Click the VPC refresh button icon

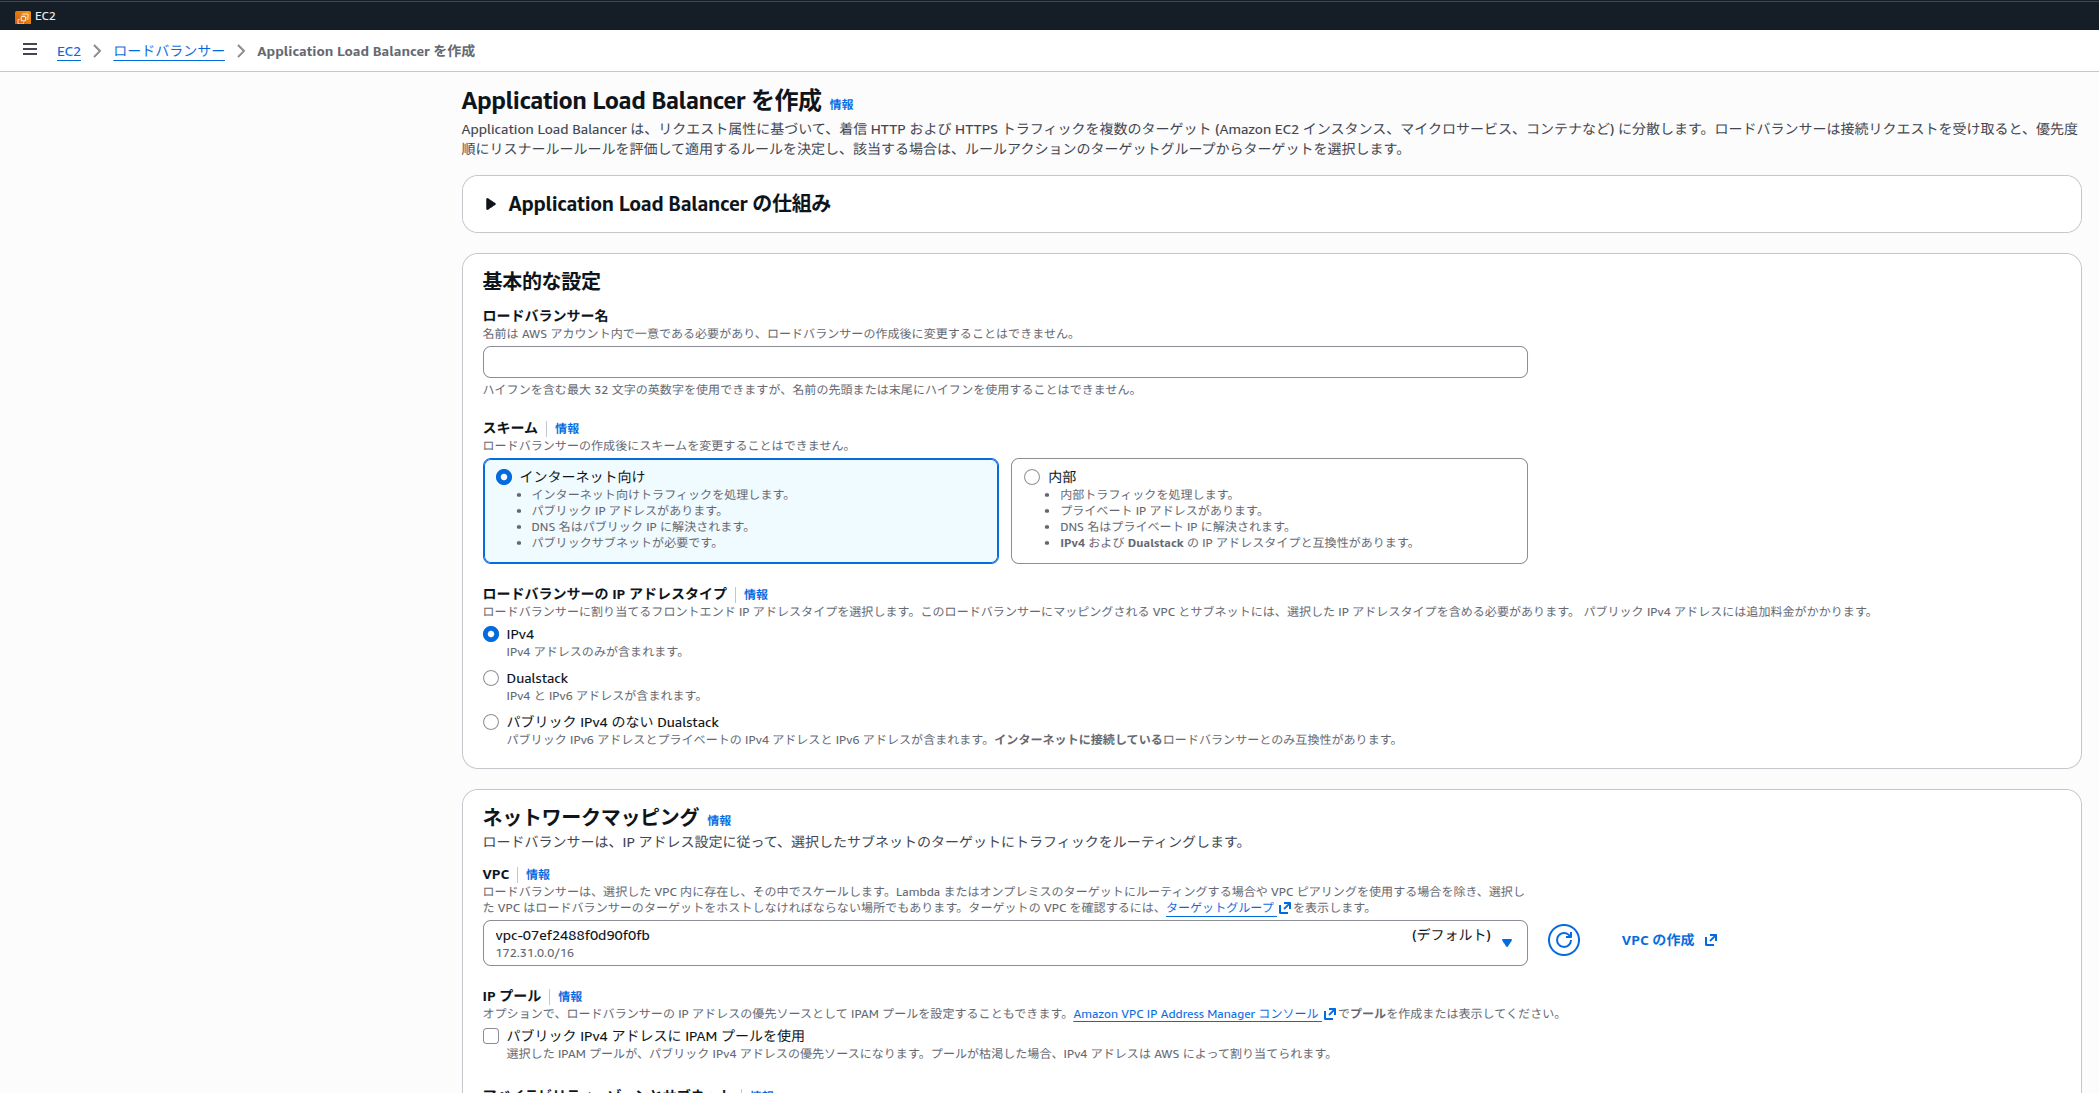click(1563, 940)
